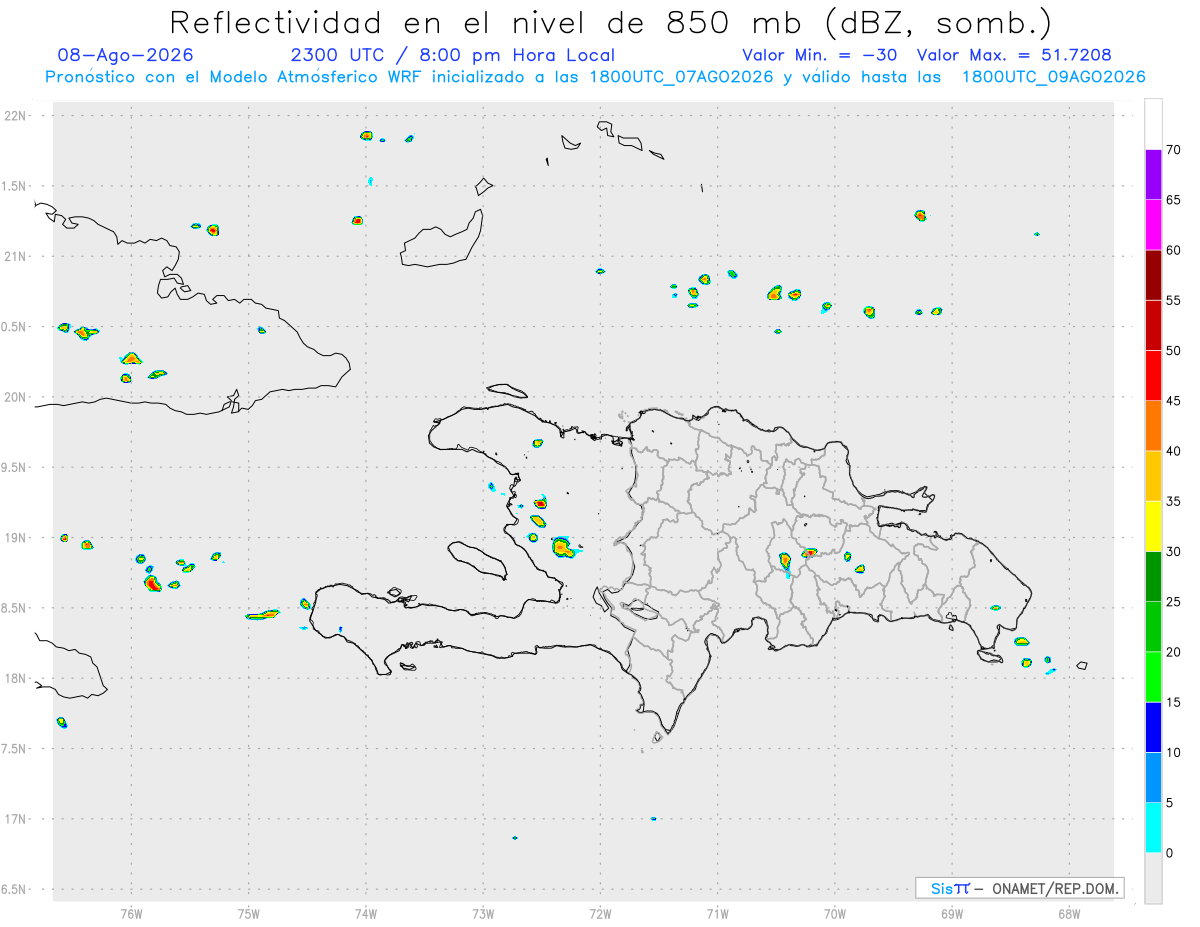Screen dimensions: 1200x927
Task: Click the colorbar label '45'
Action: pyautogui.click(x=1173, y=401)
